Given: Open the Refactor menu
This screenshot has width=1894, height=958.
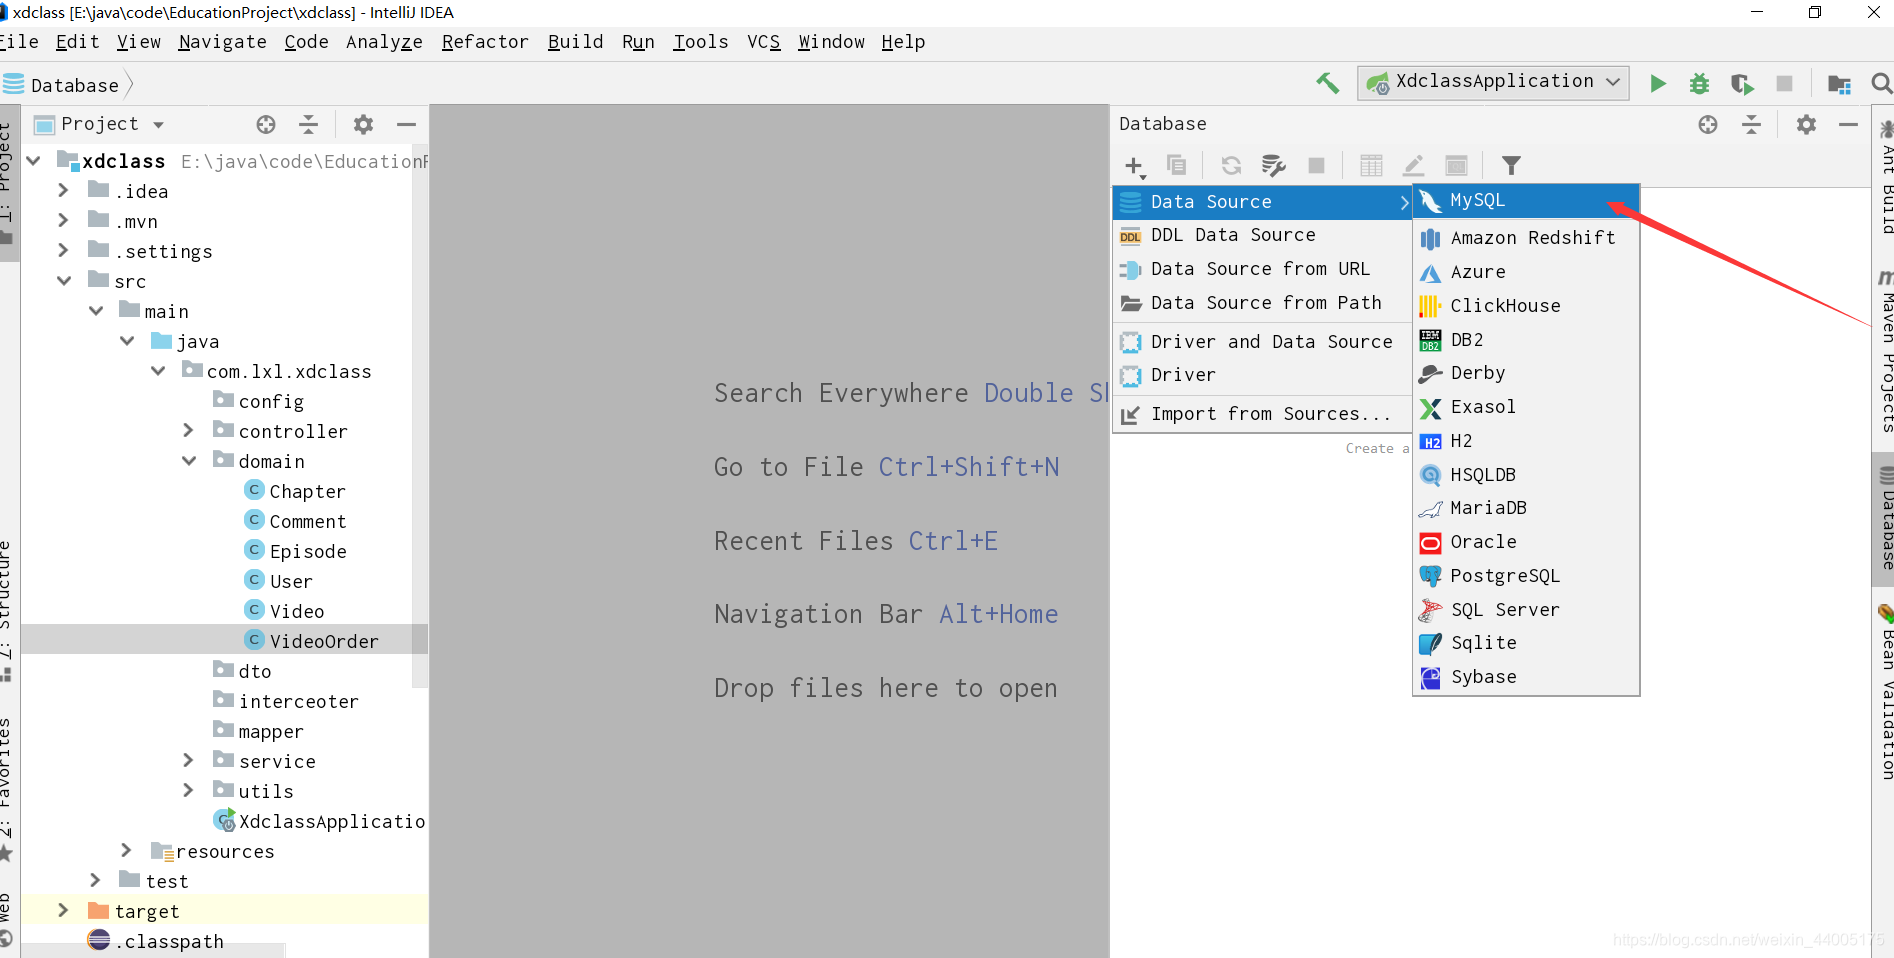Looking at the screenshot, I should (485, 42).
